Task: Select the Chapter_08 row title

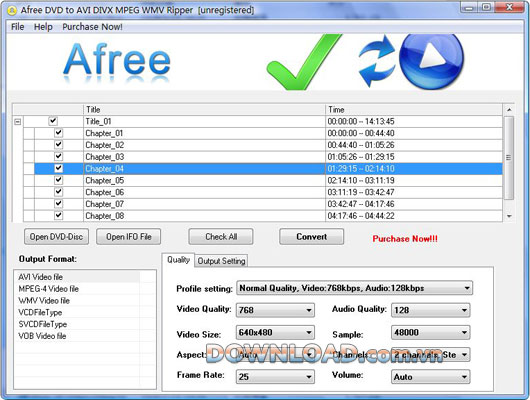Action: click(105, 216)
